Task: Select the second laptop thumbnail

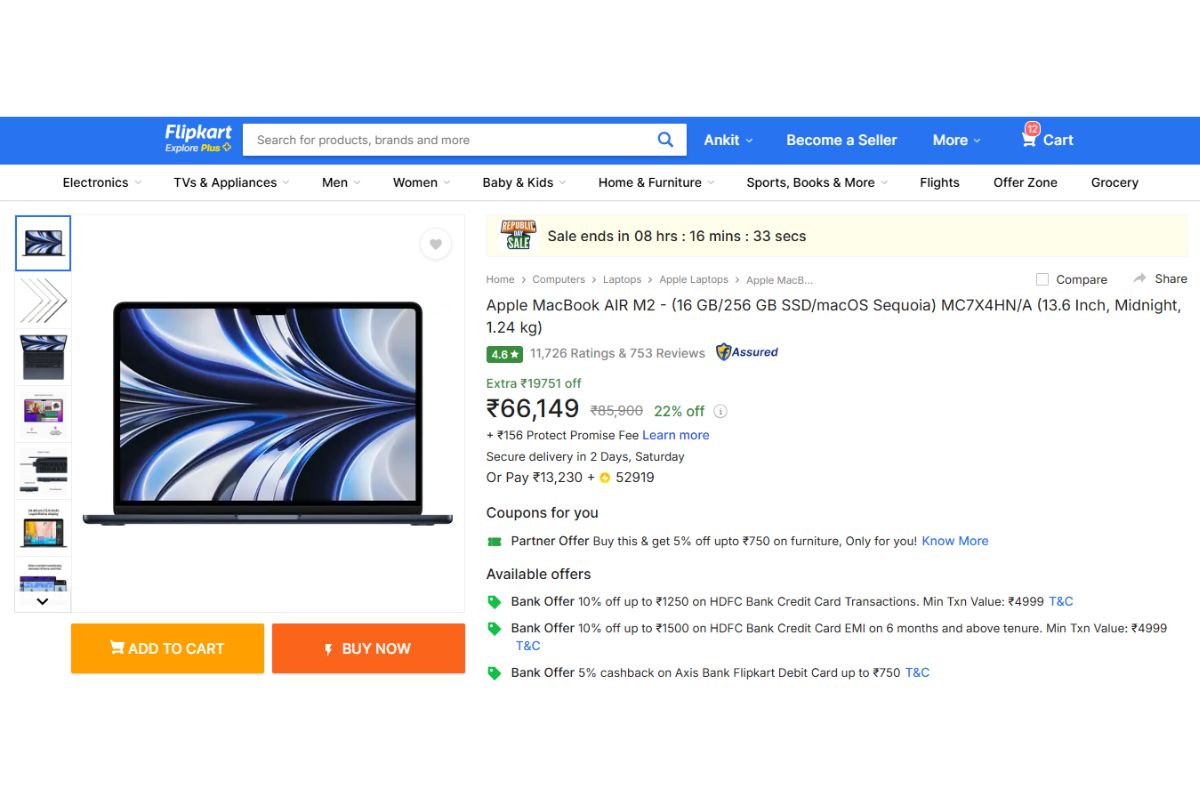Action: coord(42,299)
